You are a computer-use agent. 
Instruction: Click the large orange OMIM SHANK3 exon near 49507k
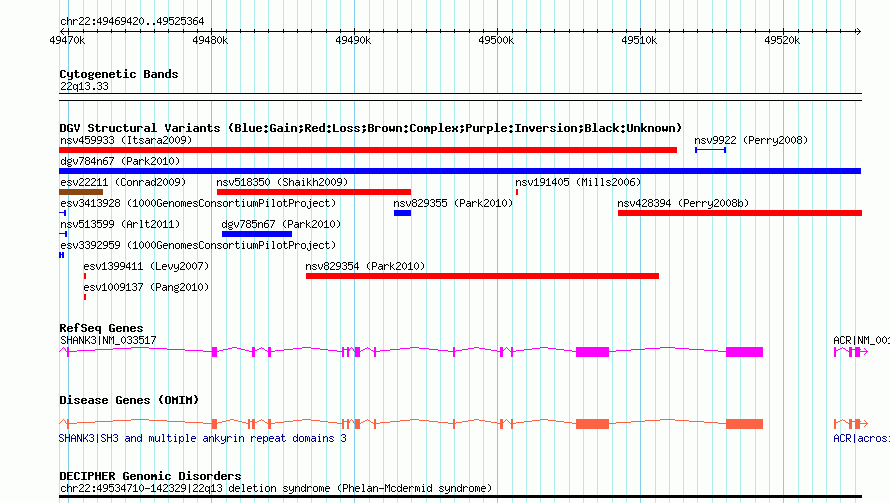tap(593, 424)
